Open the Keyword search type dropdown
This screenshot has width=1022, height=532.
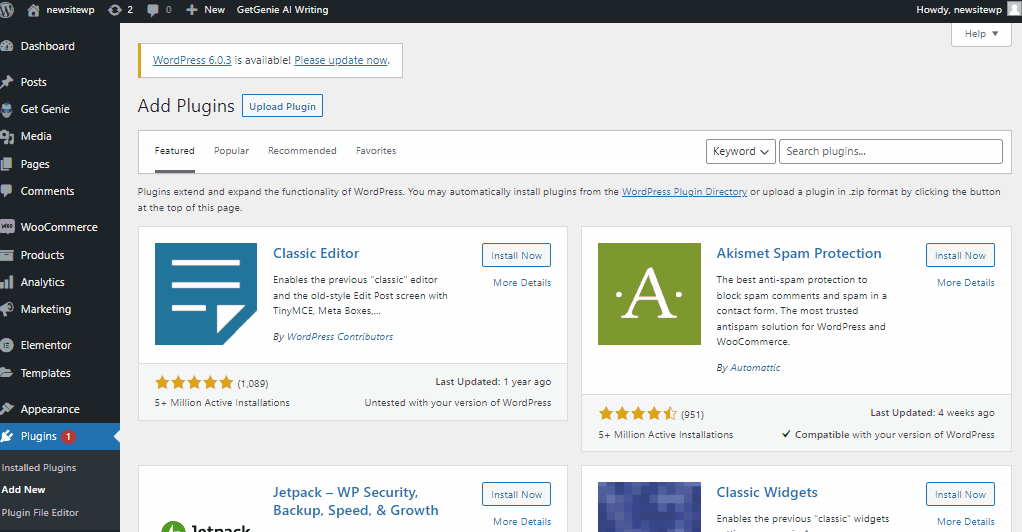click(x=740, y=151)
